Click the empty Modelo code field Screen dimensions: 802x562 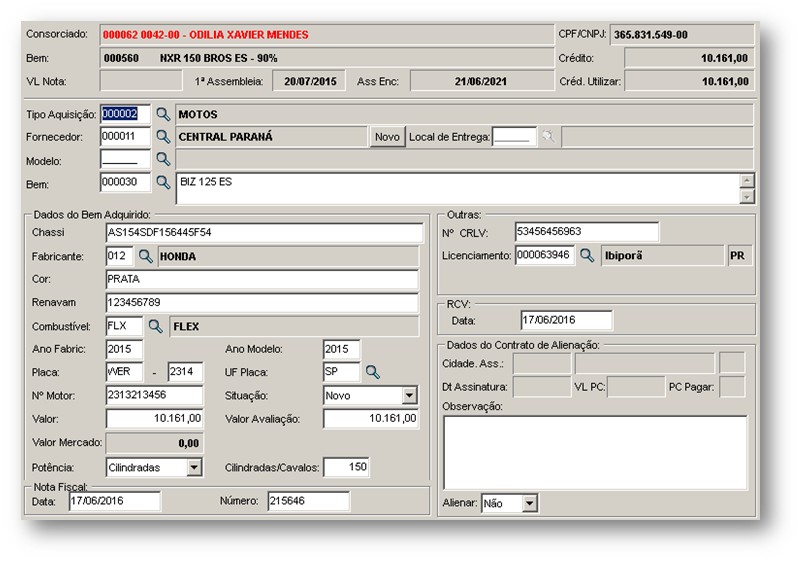125,159
